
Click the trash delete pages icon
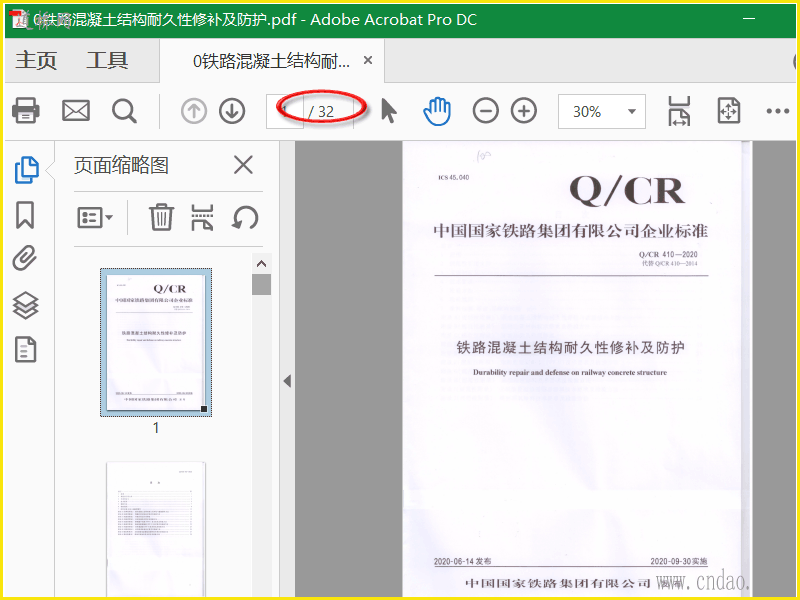(x=161, y=217)
